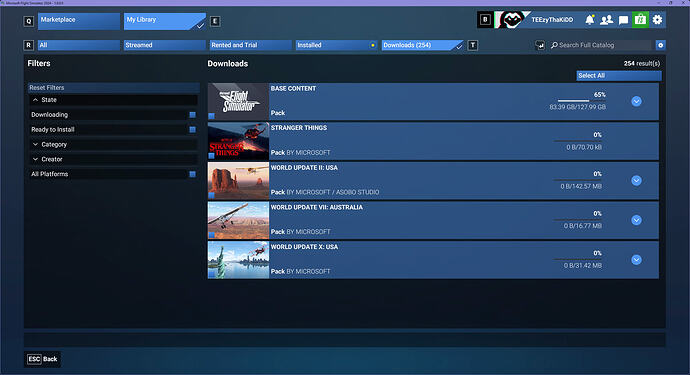Open the settings gear icon
Image resolution: width=690 pixels, height=375 pixels.
657,20
